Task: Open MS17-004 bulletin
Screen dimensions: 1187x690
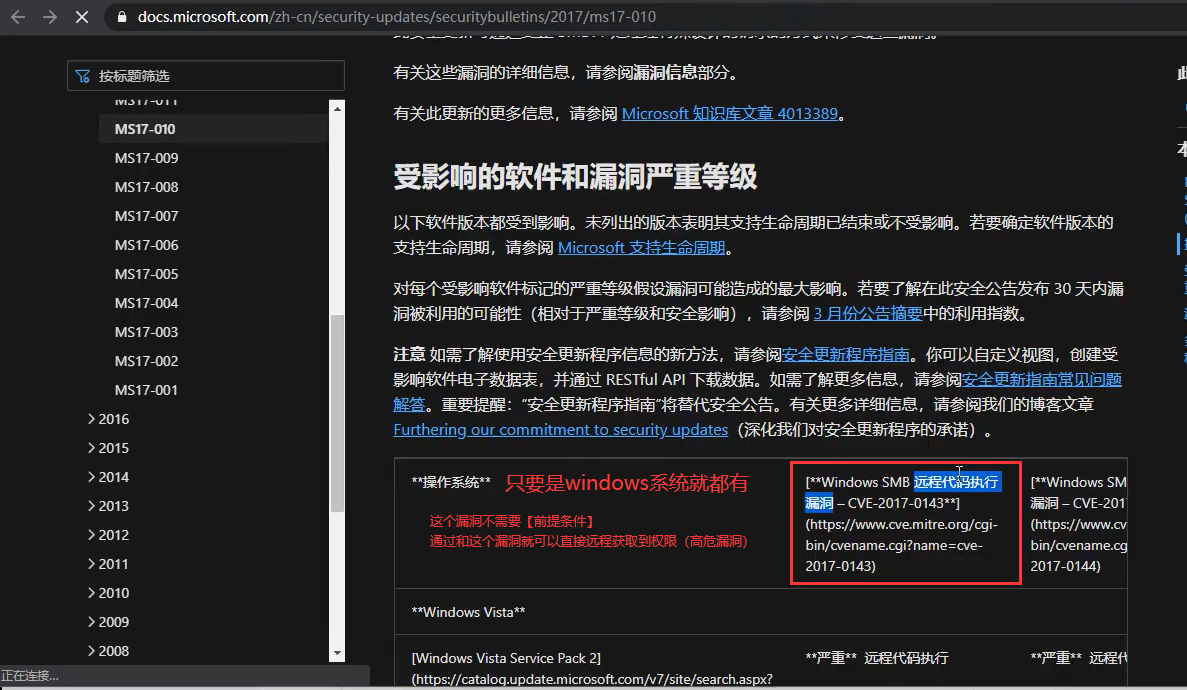Action: coord(146,303)
